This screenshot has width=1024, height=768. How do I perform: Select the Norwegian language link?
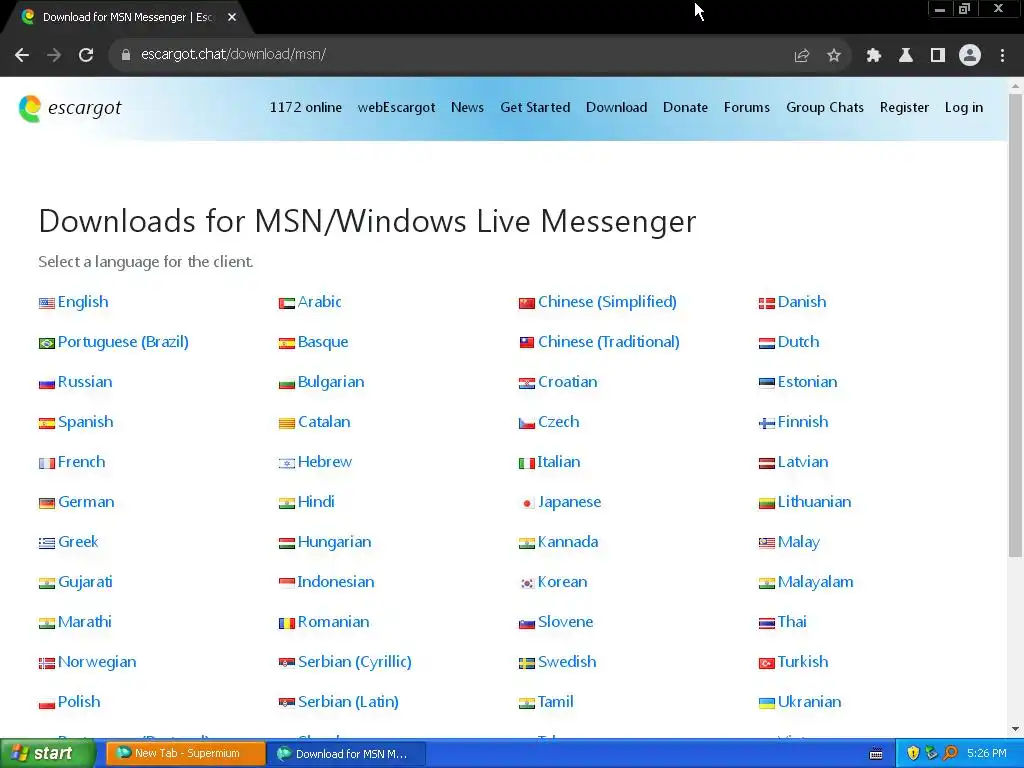point(97,663)
